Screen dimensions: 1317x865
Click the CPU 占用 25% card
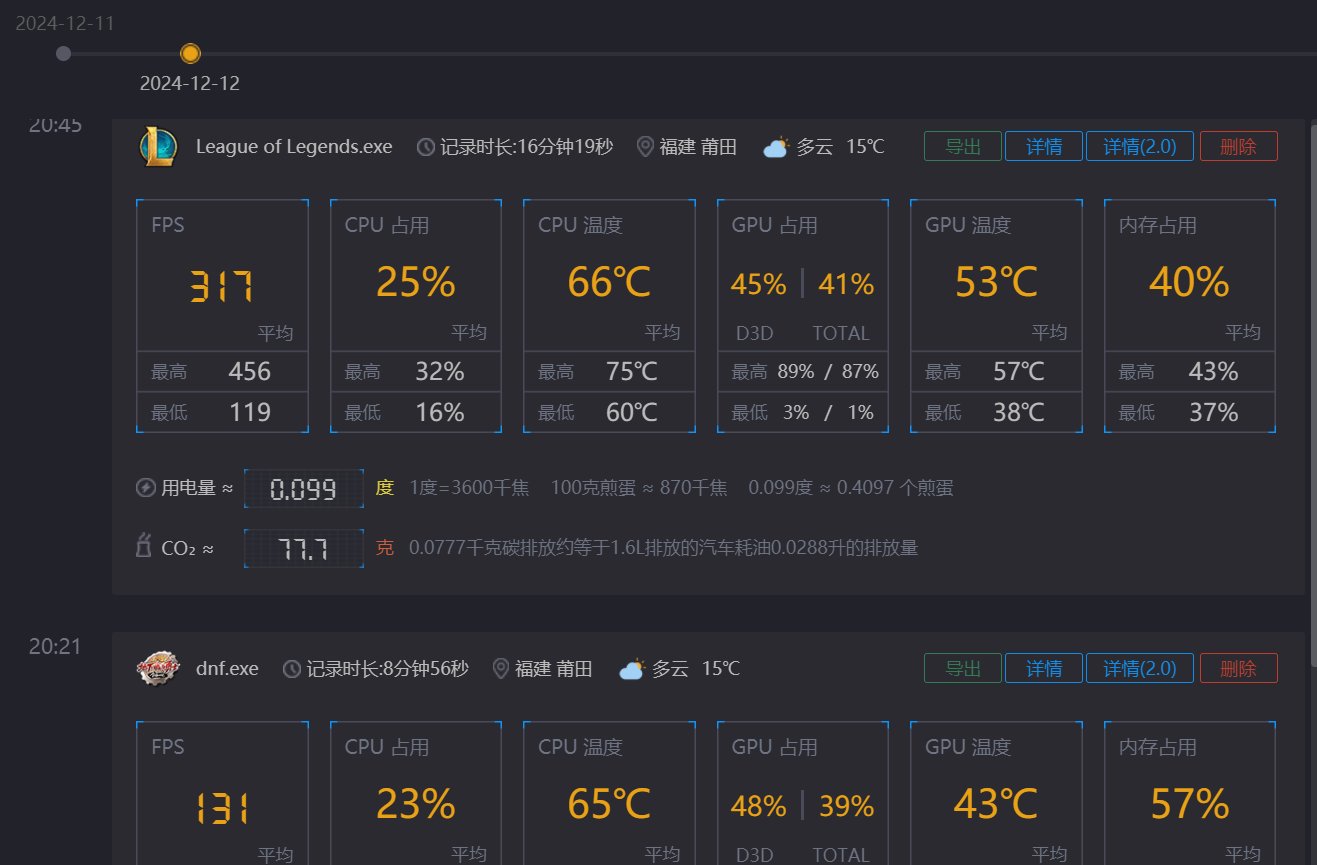[416, 316]
